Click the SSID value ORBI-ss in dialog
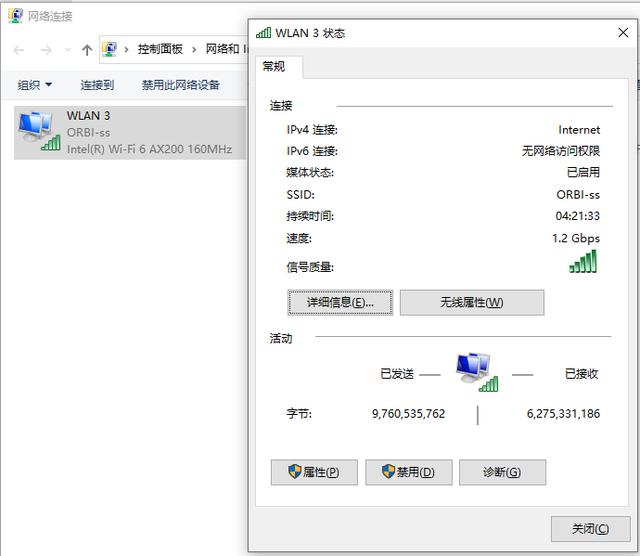The width and height of the screenshot is (640, 556). [578, 195]
